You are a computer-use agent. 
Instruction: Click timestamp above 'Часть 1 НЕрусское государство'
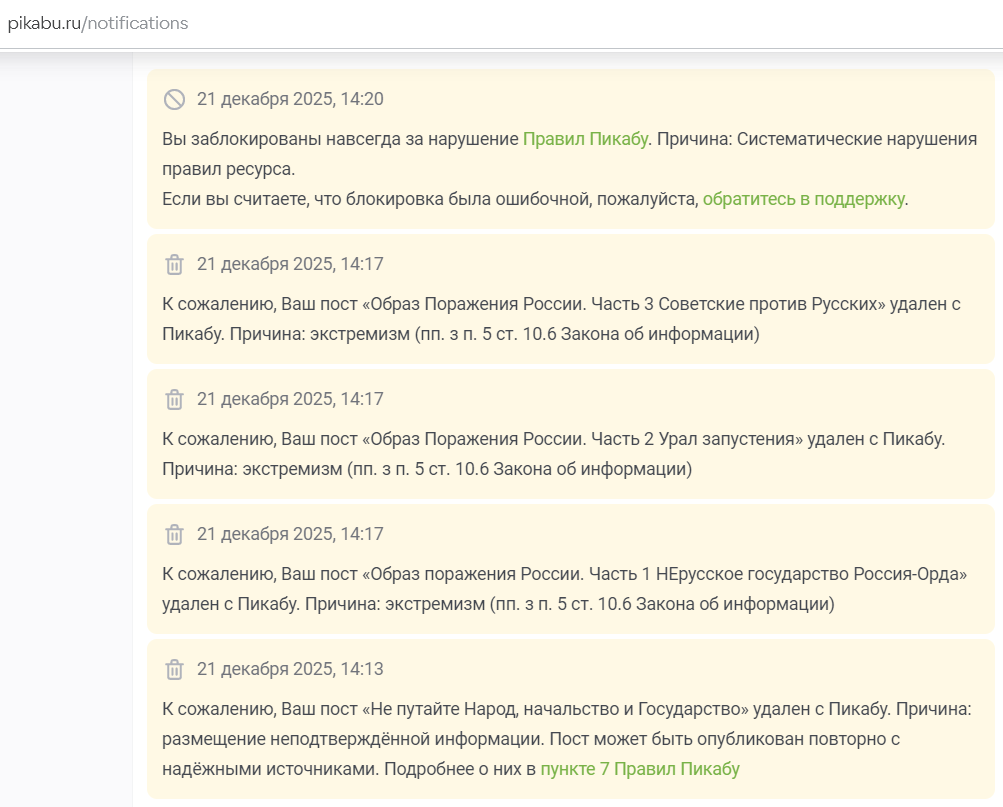point(290,534)
